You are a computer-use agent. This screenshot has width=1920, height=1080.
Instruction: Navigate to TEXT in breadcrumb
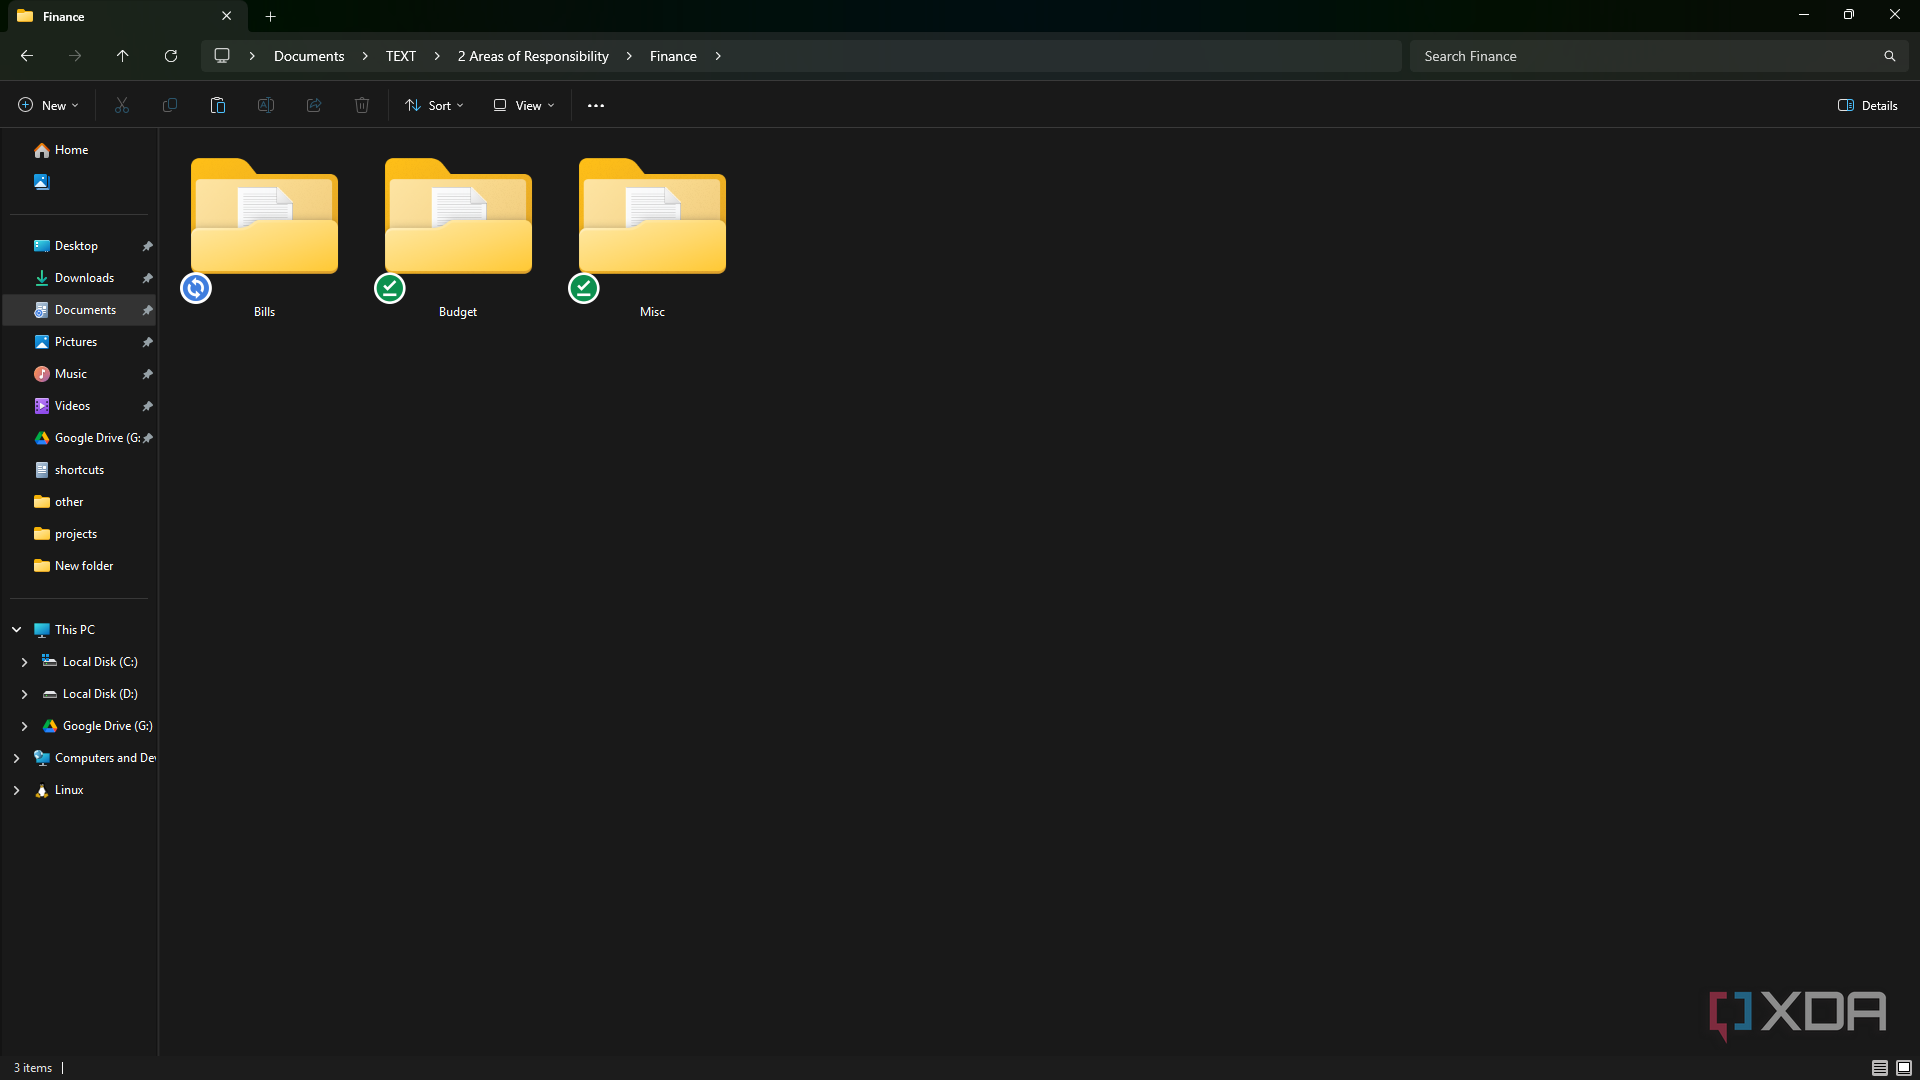(x=401, y=56)
